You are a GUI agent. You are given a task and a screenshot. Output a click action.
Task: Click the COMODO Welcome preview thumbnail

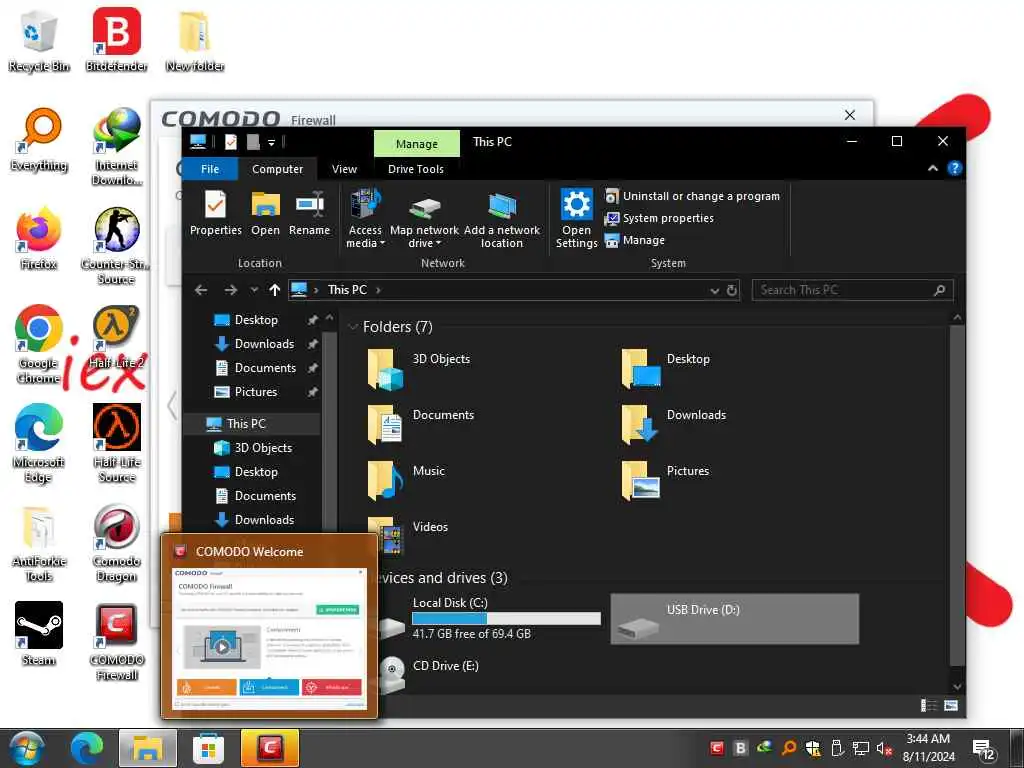pyautogui.click(x=270, y=639)
